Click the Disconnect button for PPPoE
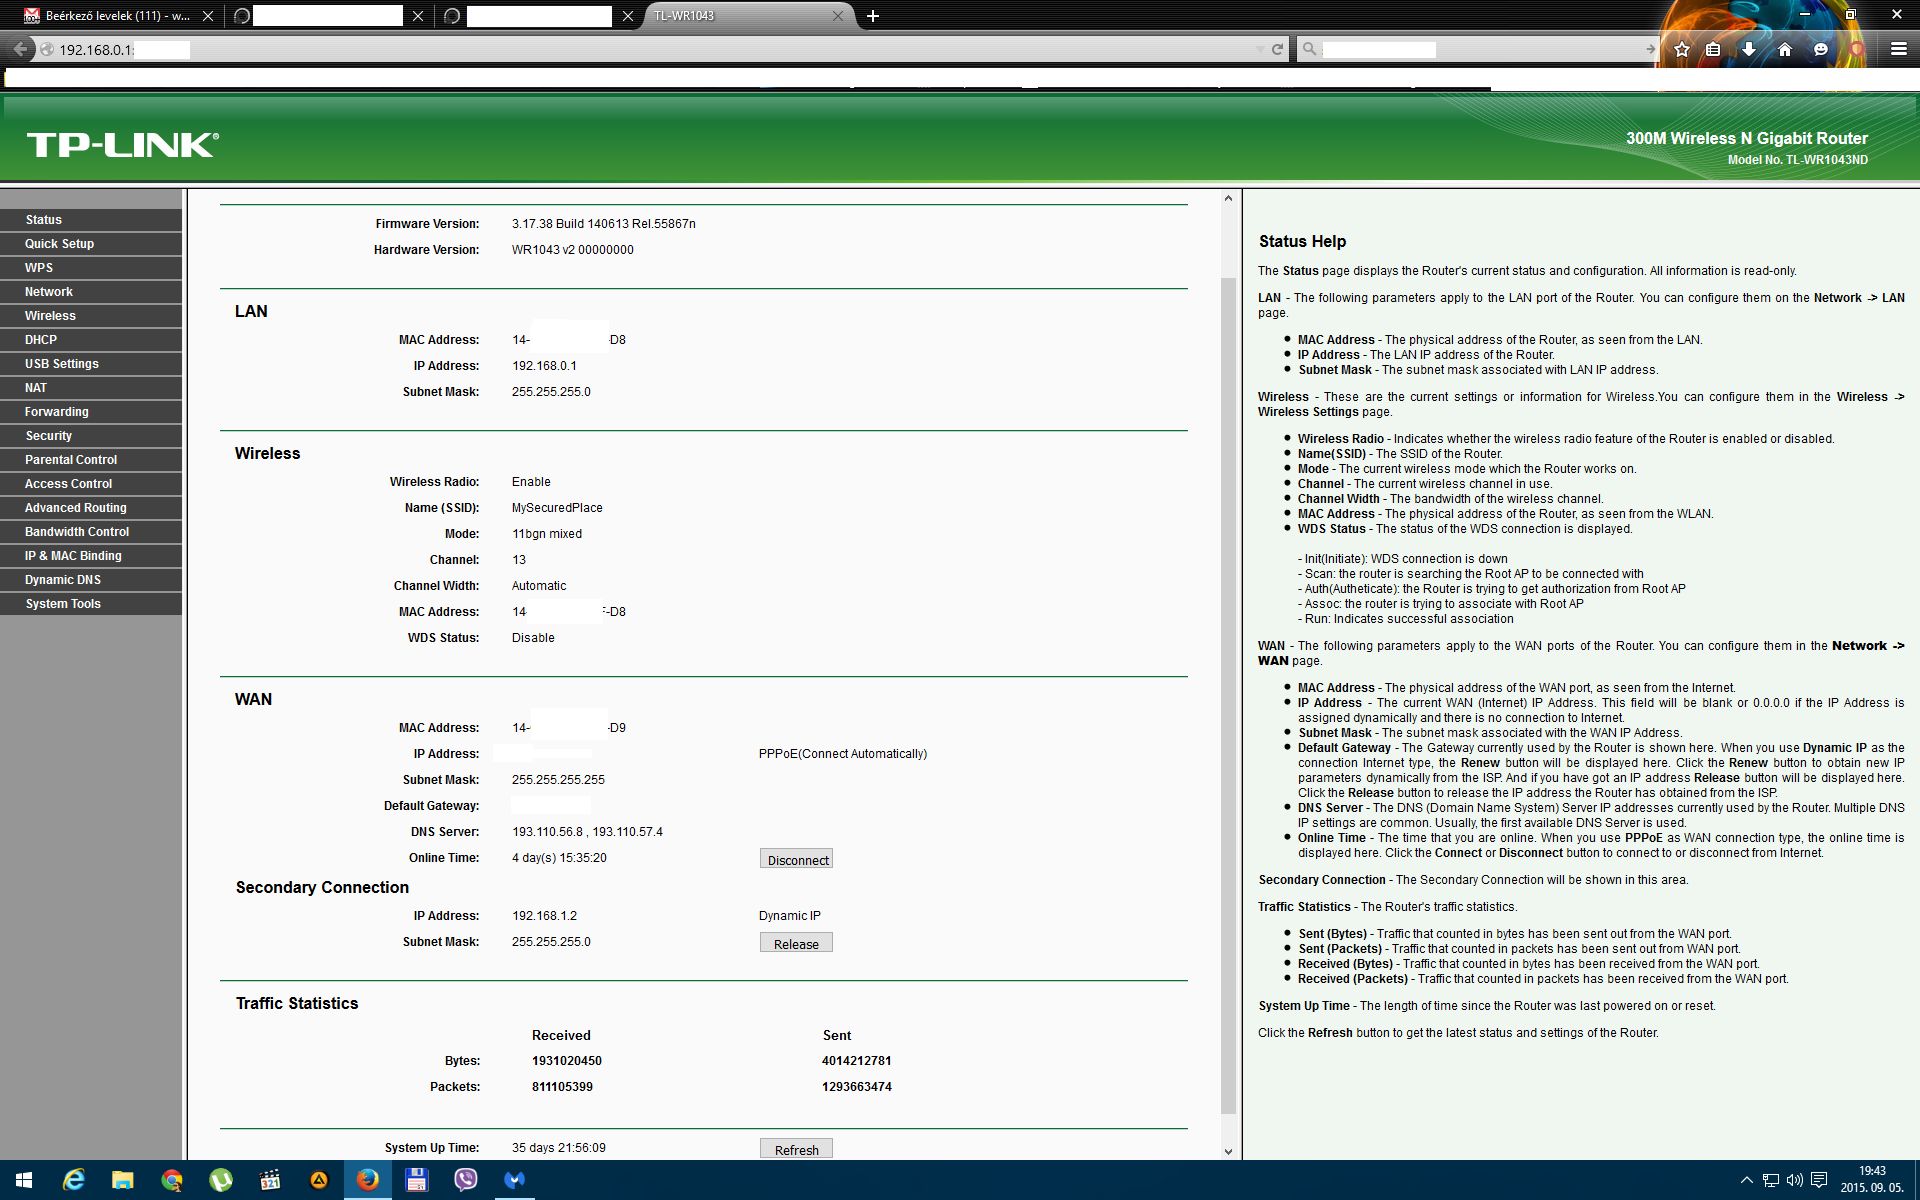The height and width of the screenshot is (1200, 1920). tap(796, 860)
